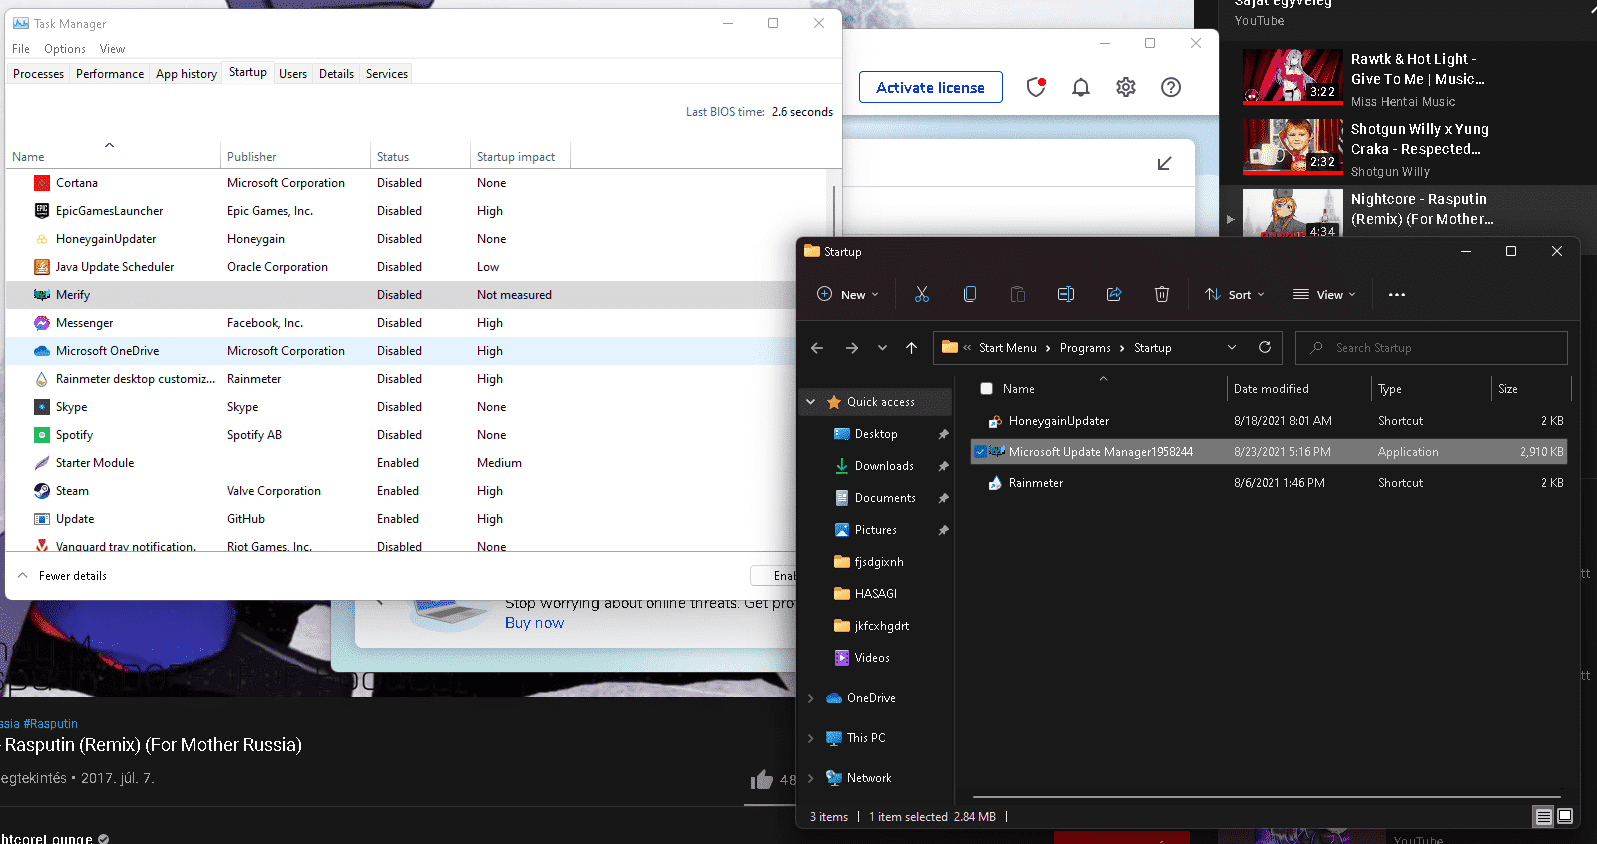Click the YouTube like thumbs-up icon
Viewport: 1597px width, 844px height.
click(762, 780)
